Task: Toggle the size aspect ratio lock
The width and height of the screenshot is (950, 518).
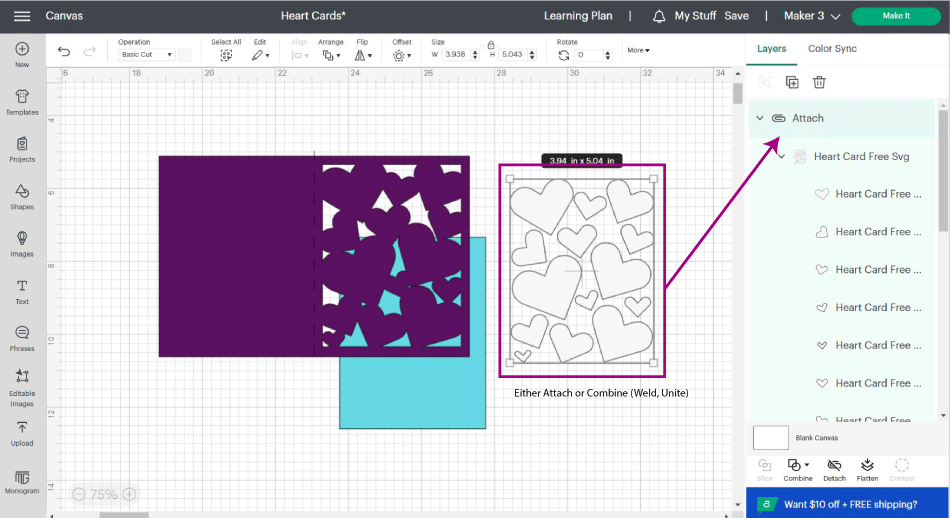Action: coord(490,46)
